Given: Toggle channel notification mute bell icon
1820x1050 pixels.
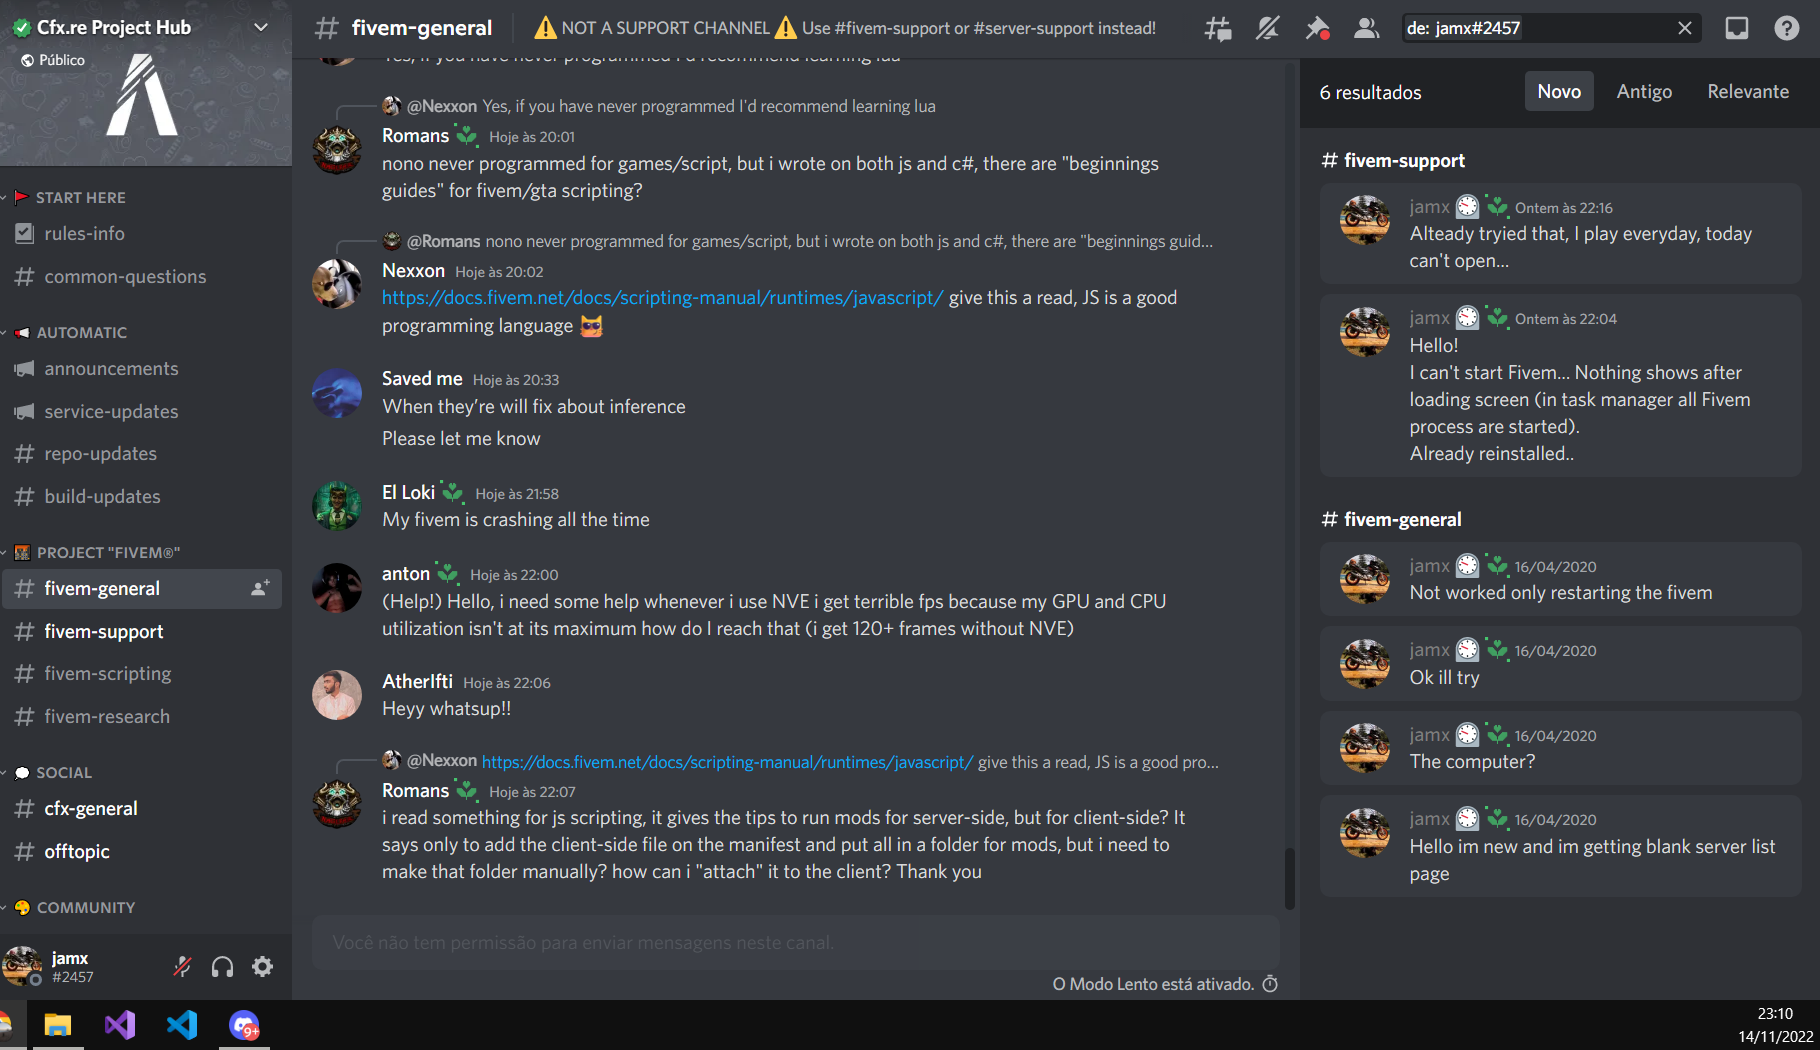Looking at the screenshot, I should coord(1267,28).
